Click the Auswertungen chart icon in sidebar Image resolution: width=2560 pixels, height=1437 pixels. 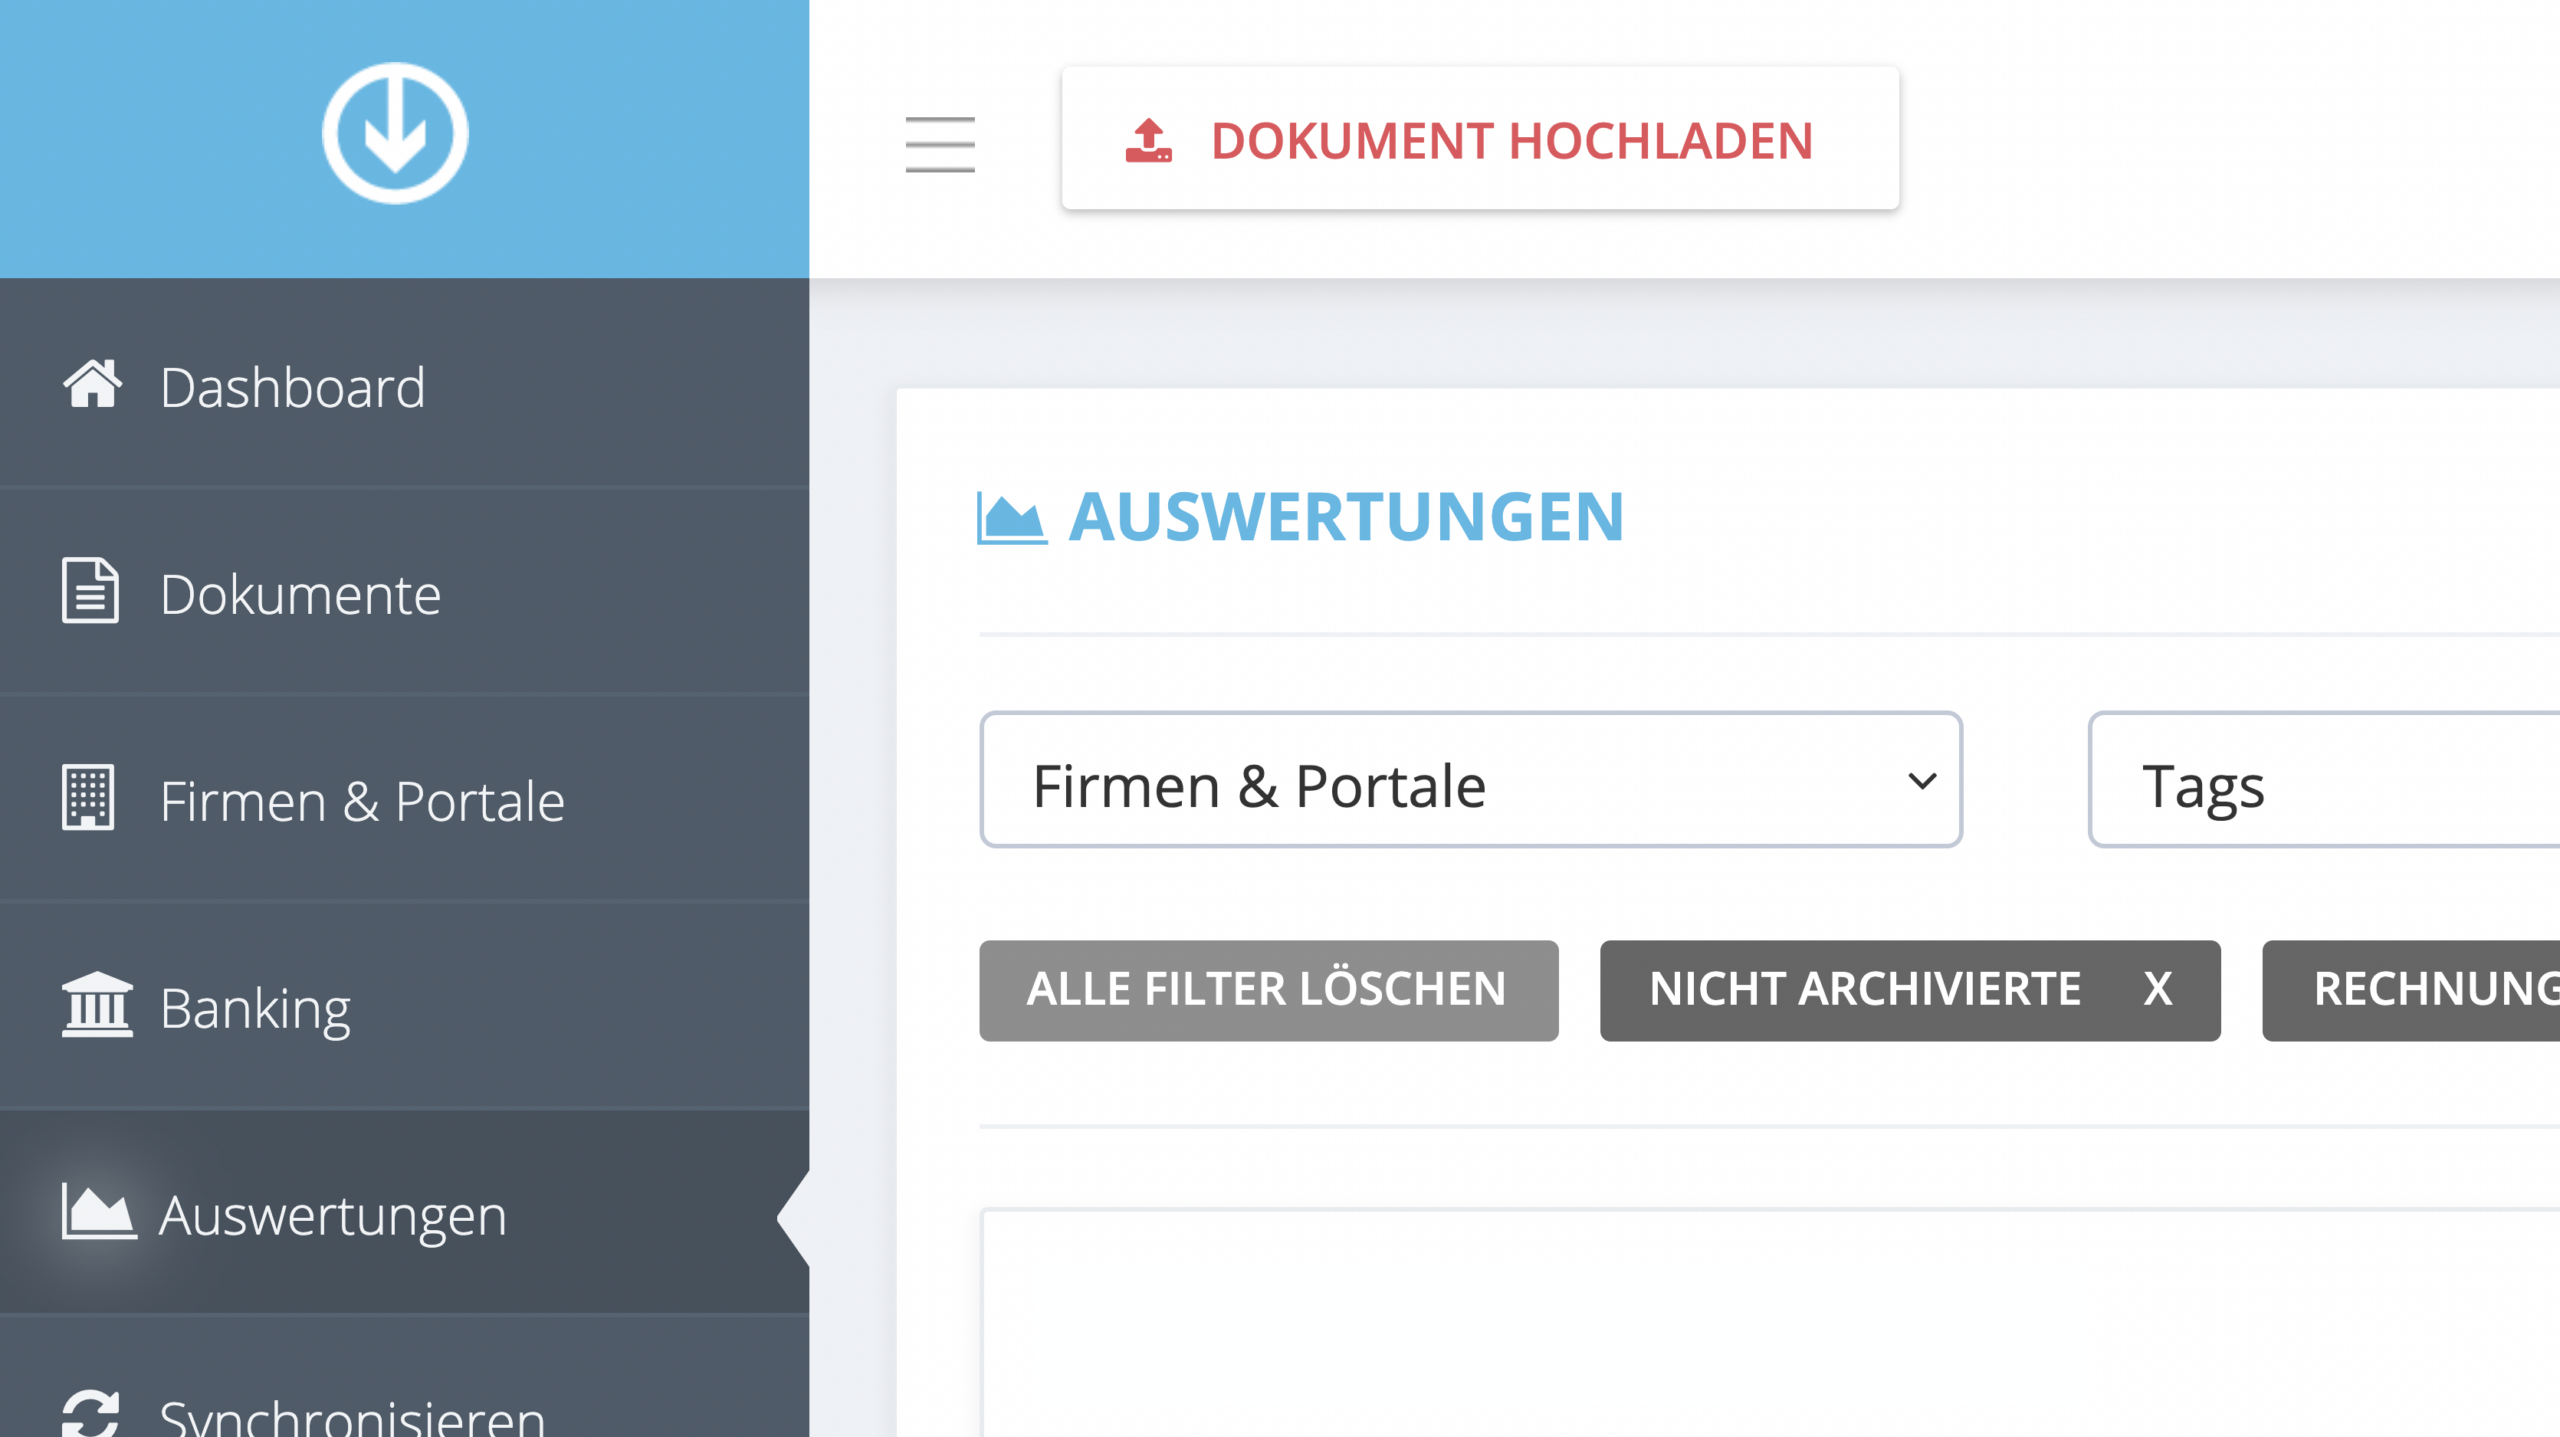point(98,1211)
